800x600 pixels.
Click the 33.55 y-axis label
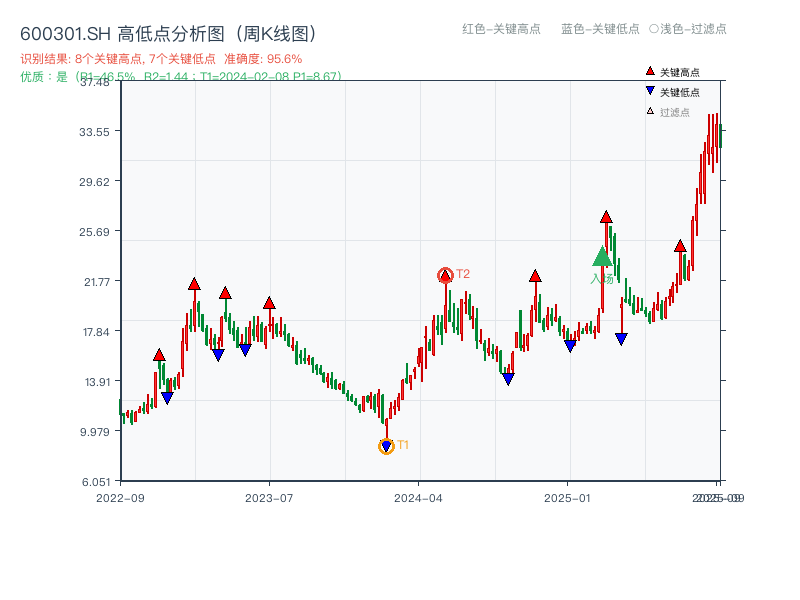(94, 132)
